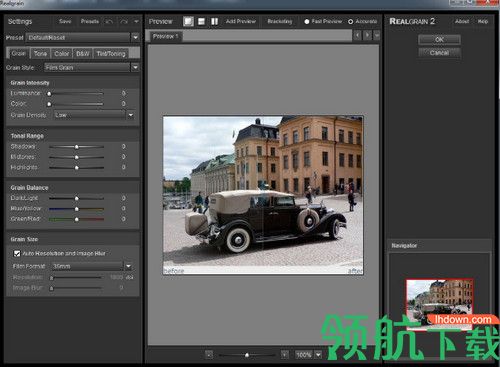Switch to the Grain tab
500x367 pixels.
click(x=18, y=53)
